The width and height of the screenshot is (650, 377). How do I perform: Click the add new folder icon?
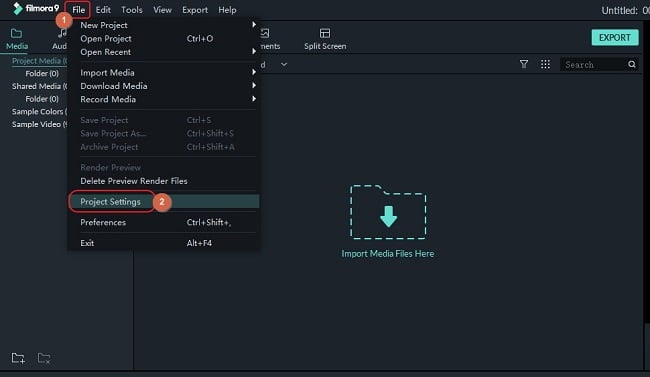click(x=18, y=358)
